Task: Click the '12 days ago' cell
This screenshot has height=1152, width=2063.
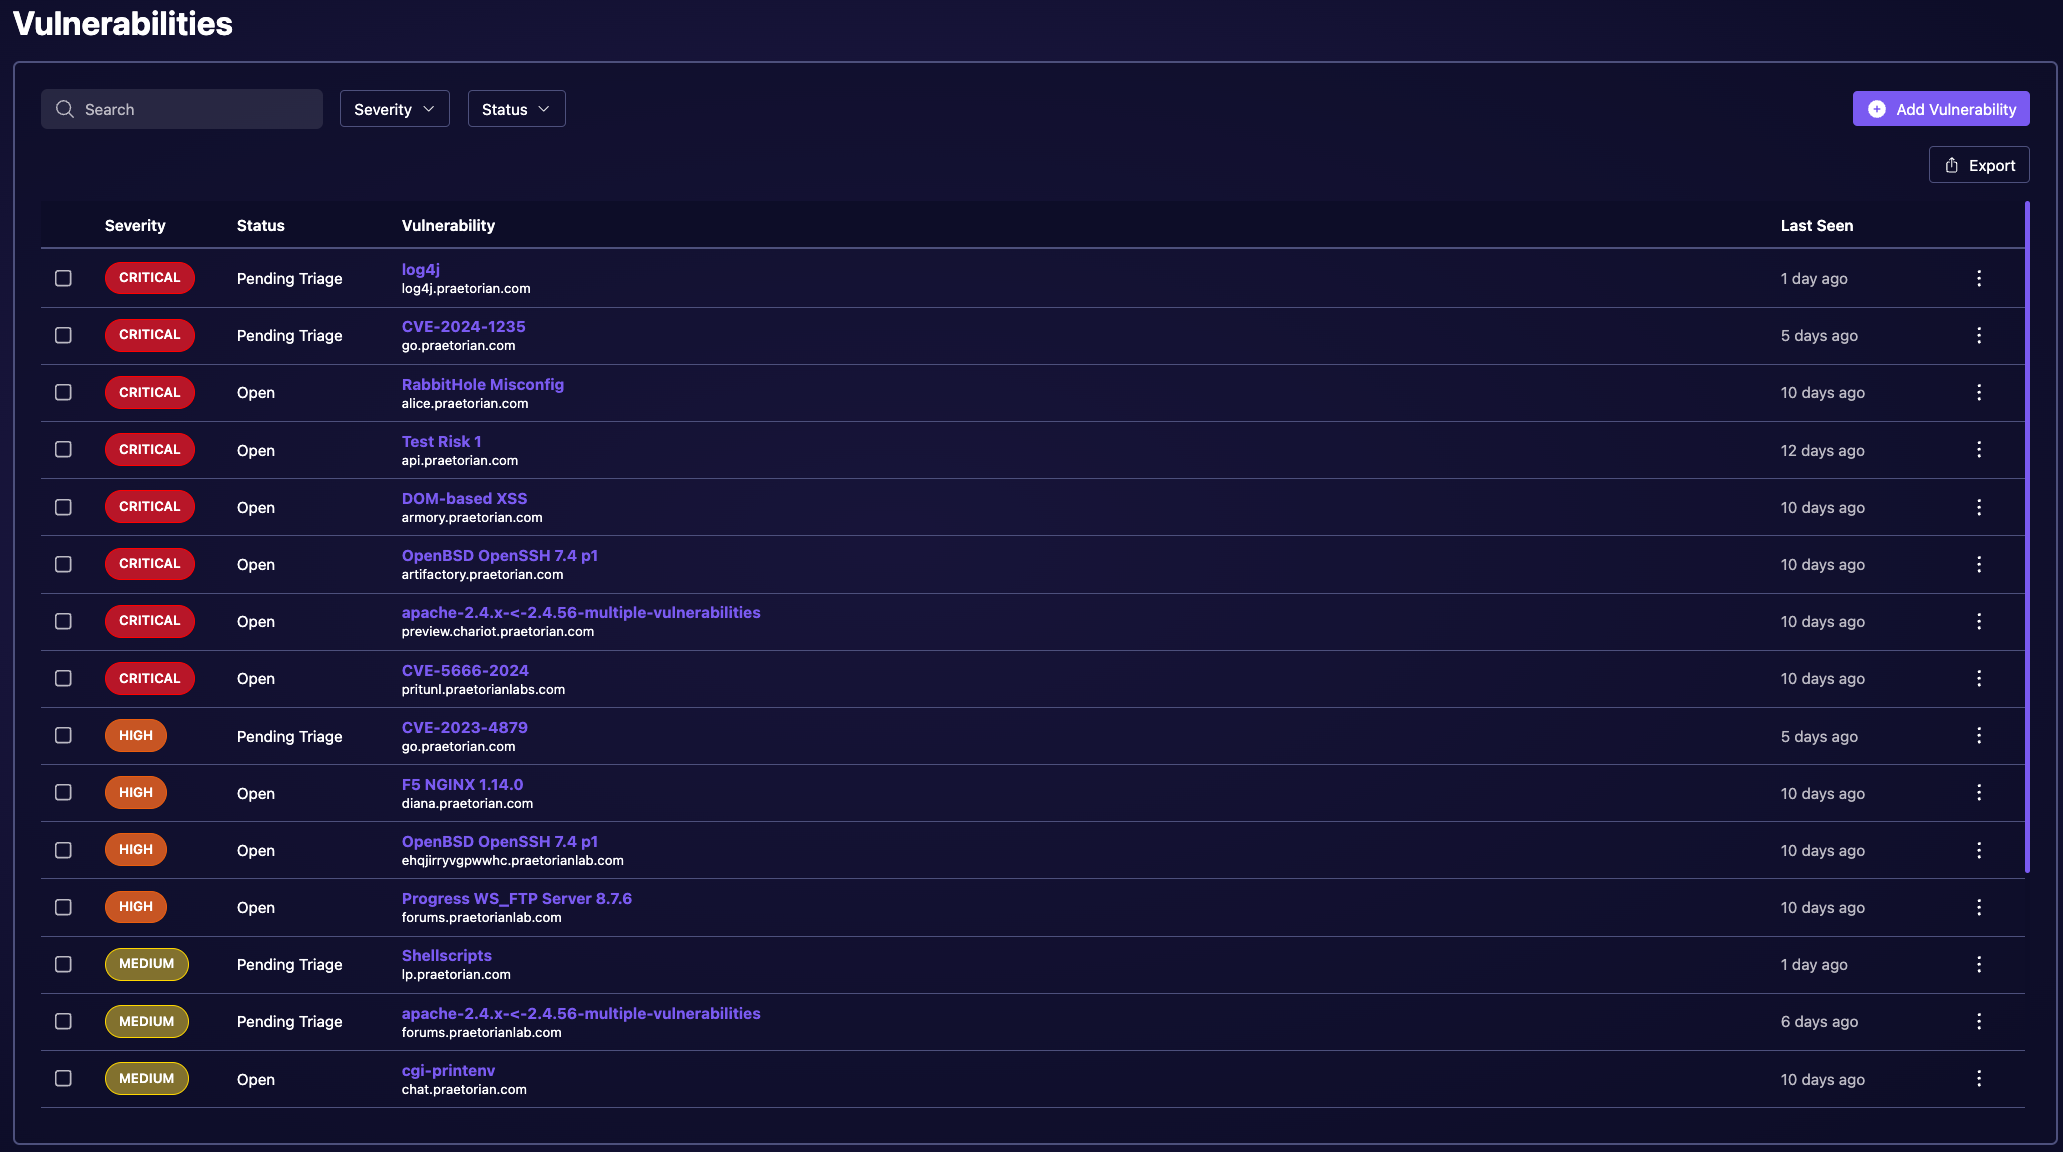Action: 1822,451
